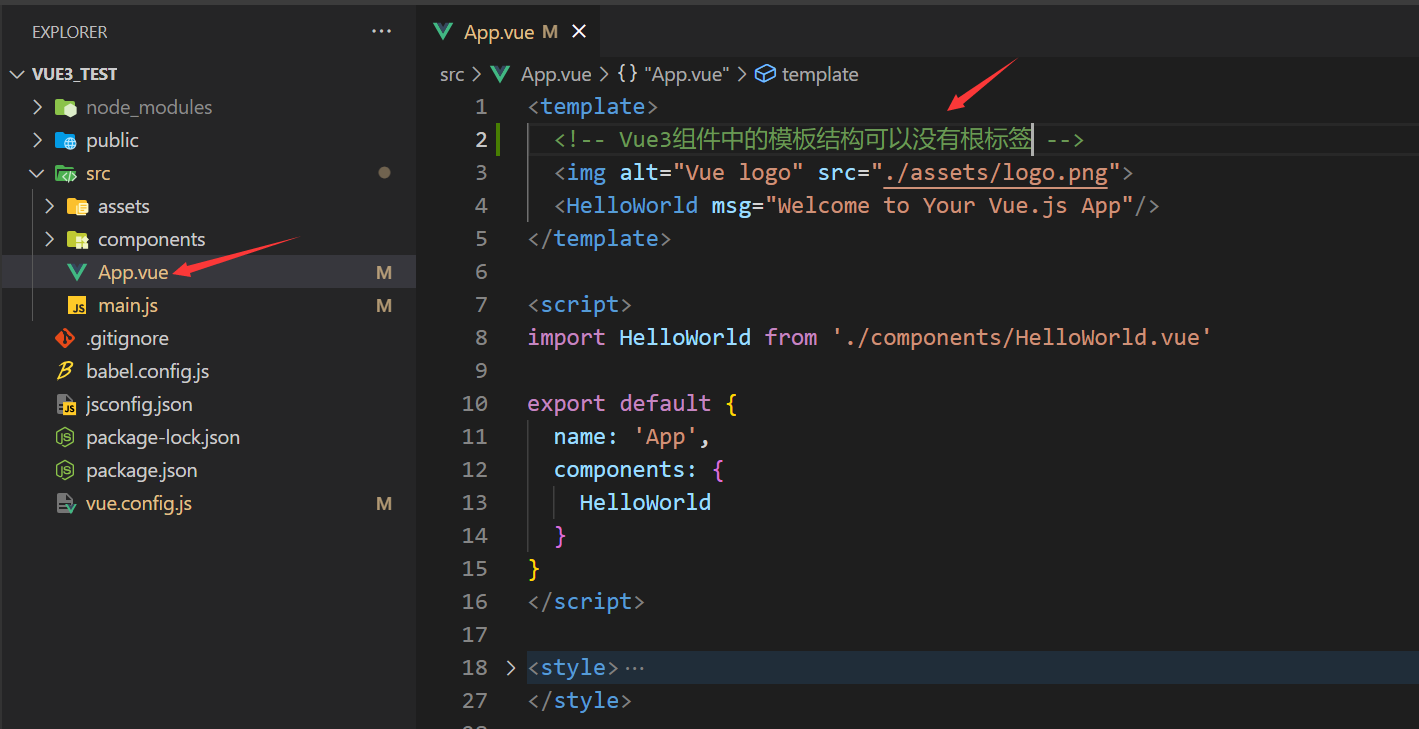Viewport: 1419px width, 729px height.
Task: Click the M status badge beside main.js
Action: (x=384, y=305)
